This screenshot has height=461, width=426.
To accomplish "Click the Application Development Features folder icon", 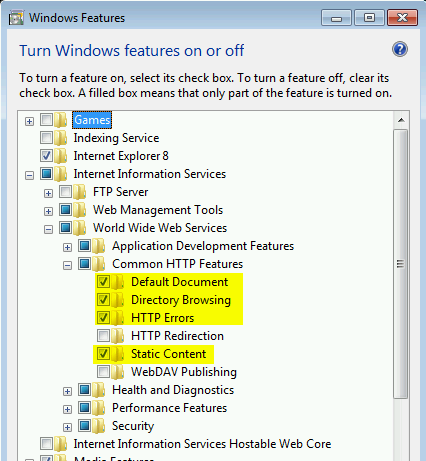I will click(99, 246).
